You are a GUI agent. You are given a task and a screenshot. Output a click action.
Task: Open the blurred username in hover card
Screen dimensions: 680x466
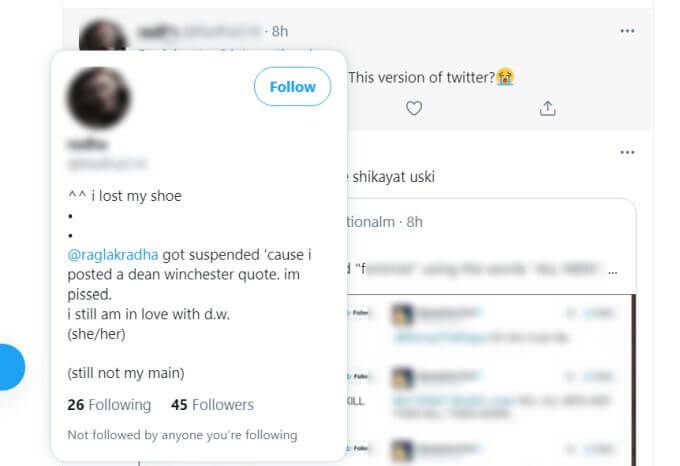click(87, 144)
